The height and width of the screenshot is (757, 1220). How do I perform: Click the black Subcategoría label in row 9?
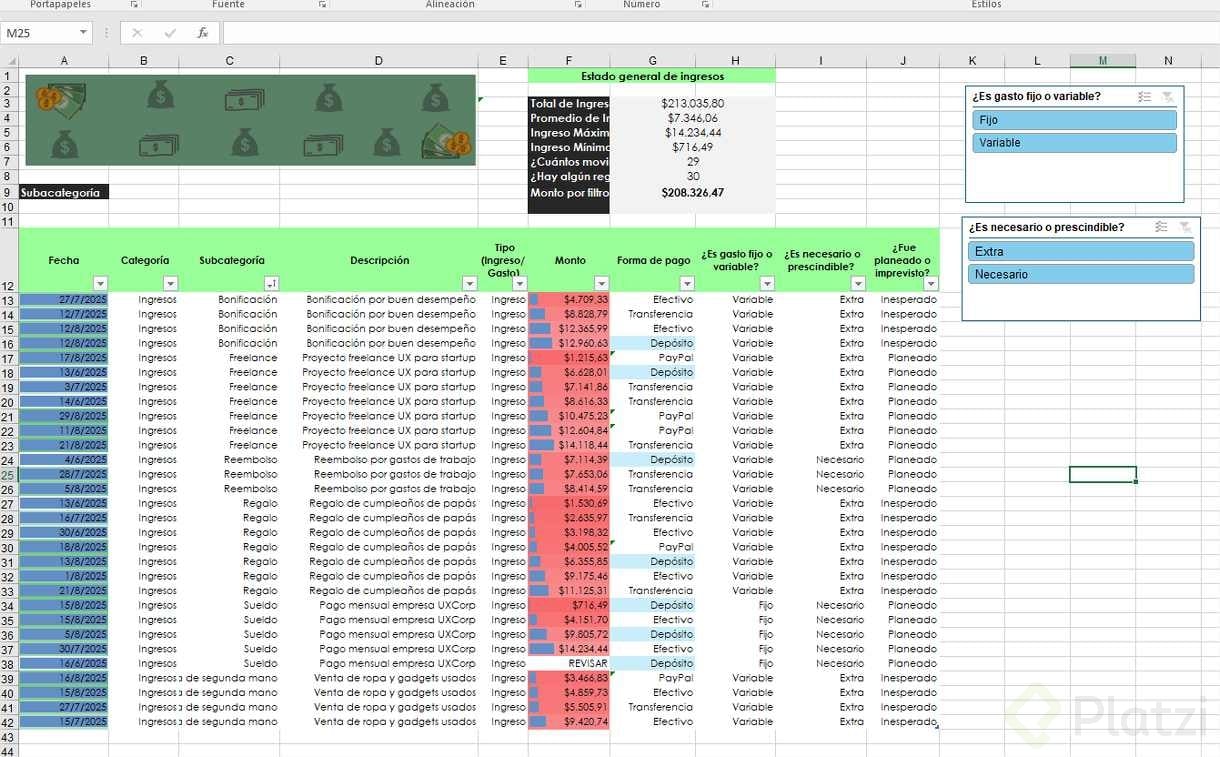pyautogui.click(x=64, y=192)
